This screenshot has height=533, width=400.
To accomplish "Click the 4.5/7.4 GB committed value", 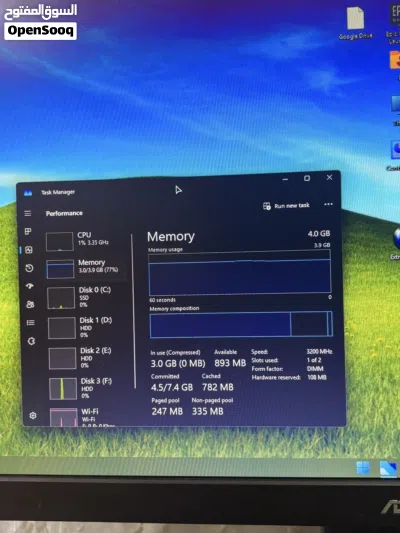I will tap(172, 388).
